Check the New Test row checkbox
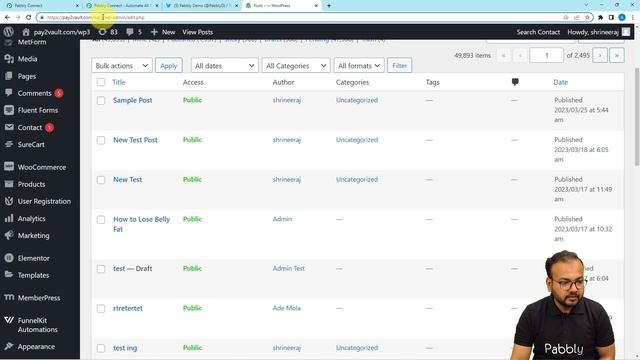Screen dimensions: 640x360 coord(101,180)
